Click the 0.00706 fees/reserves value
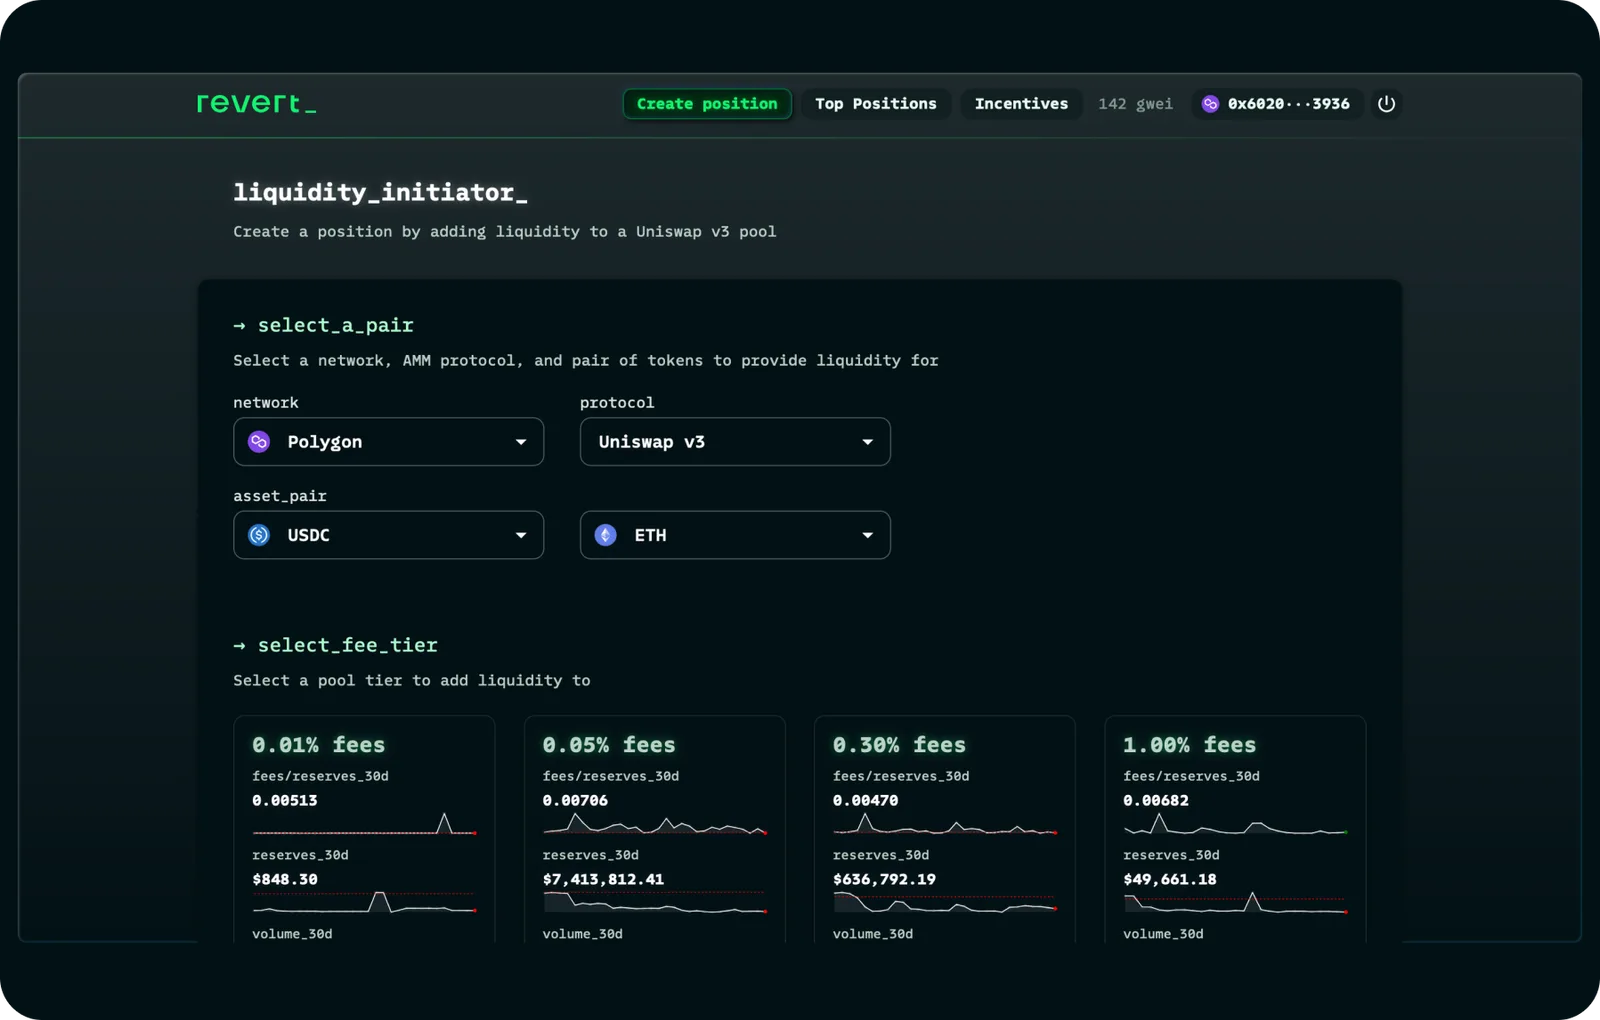 click(x=575, y=801)
